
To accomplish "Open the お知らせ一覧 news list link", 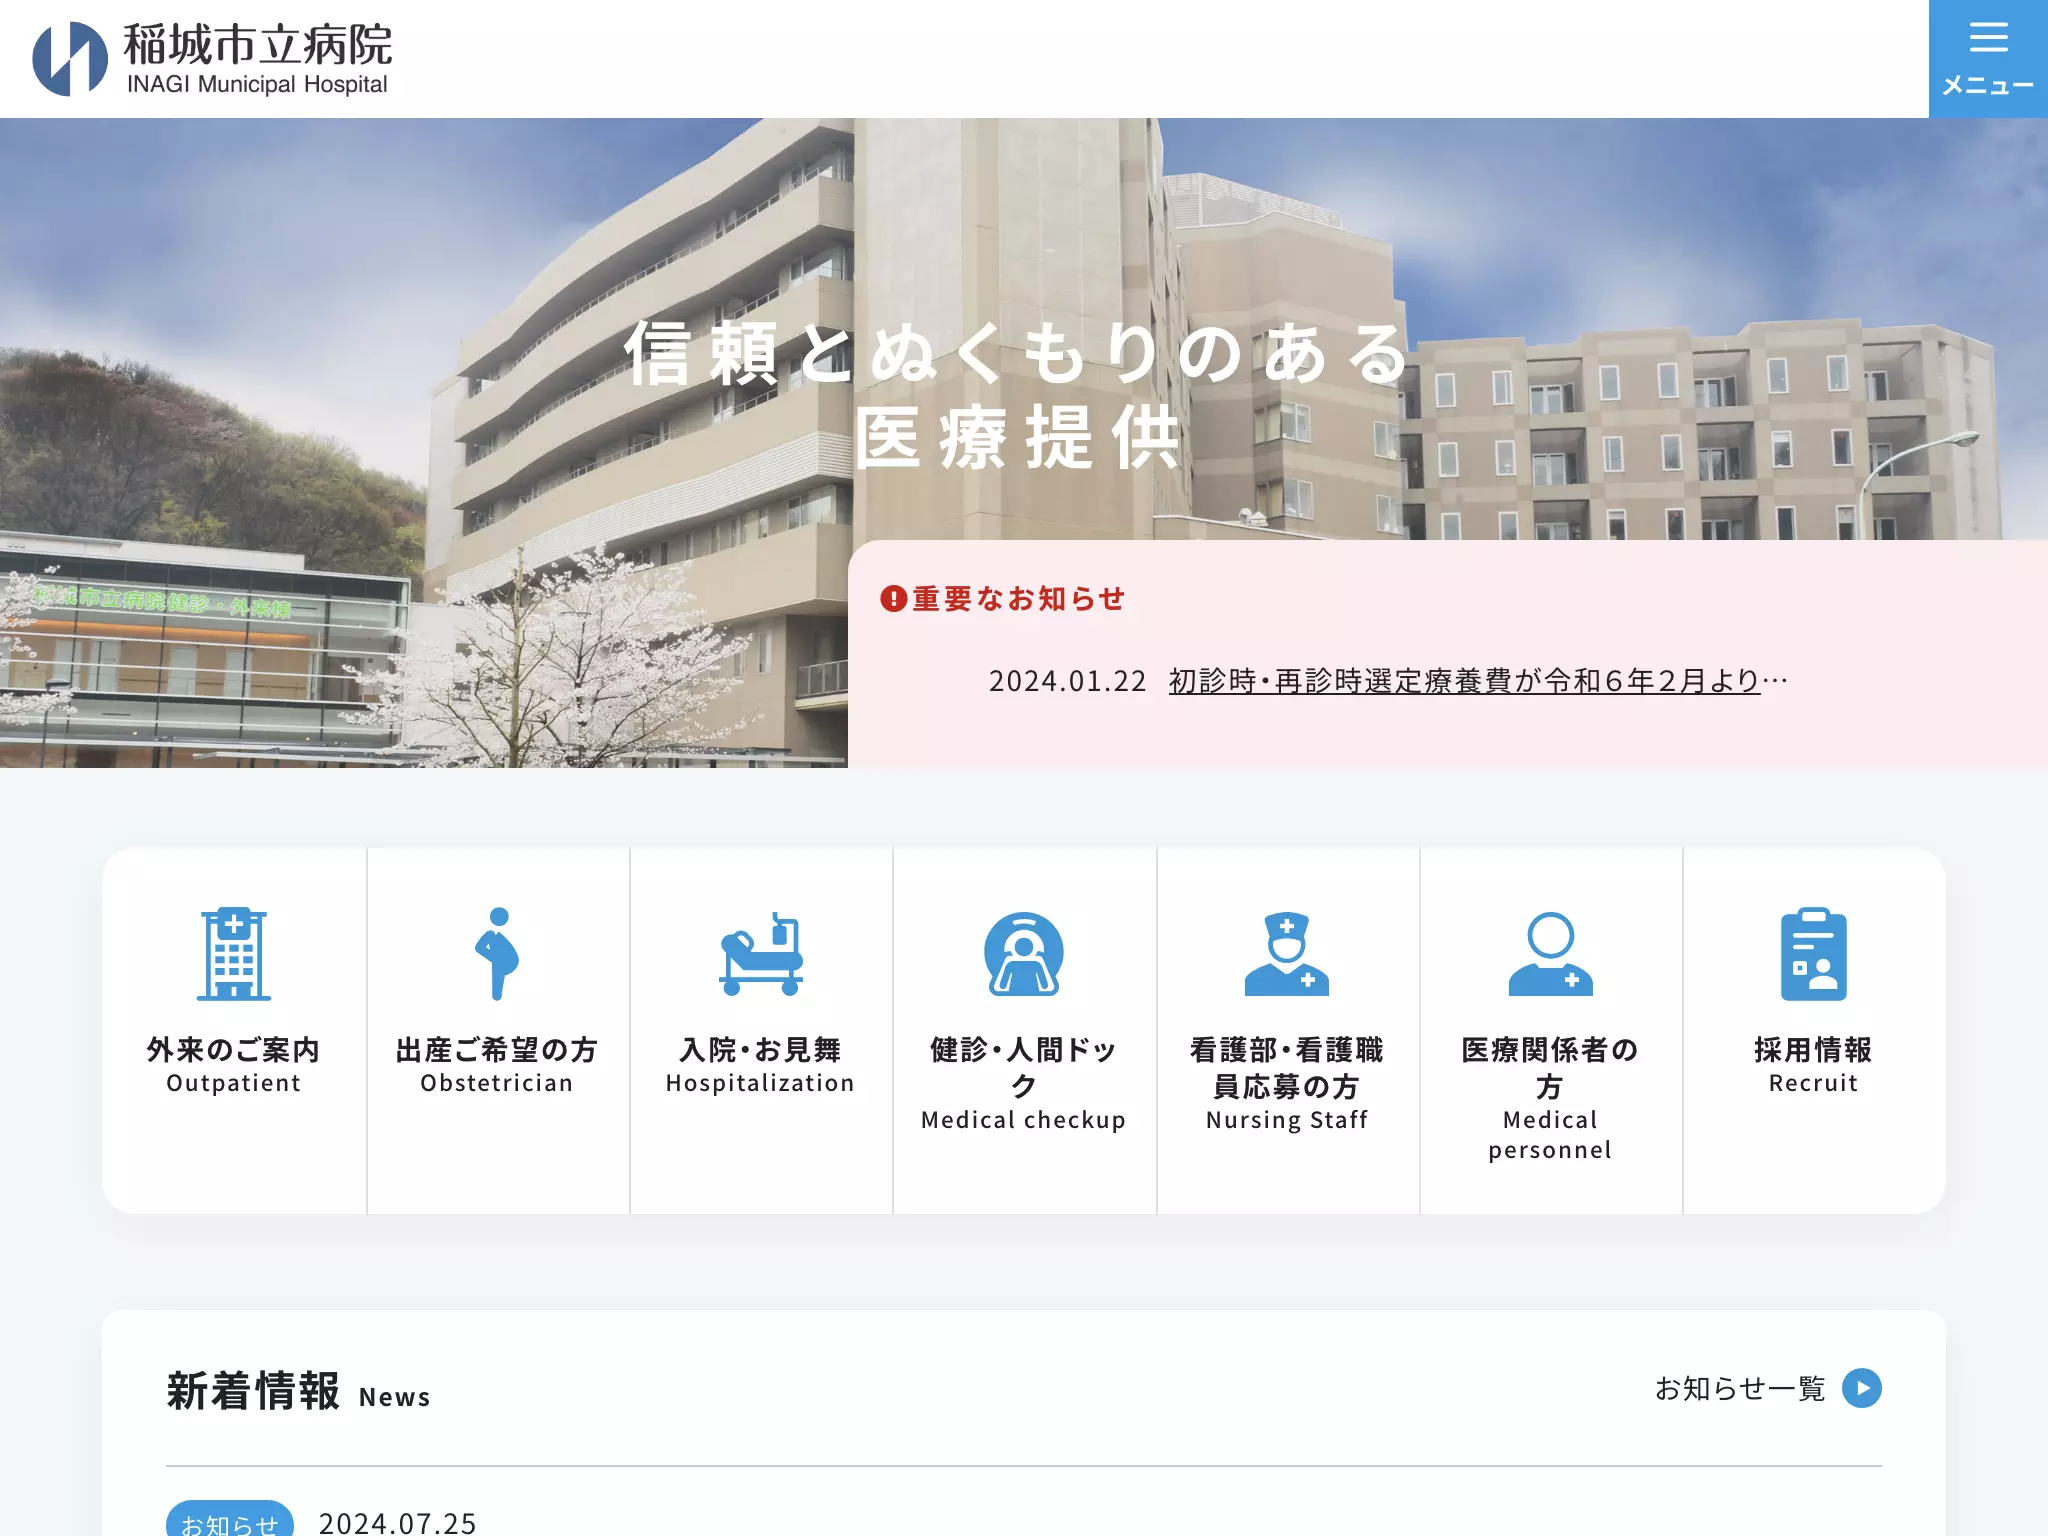I will 1740,1388.
